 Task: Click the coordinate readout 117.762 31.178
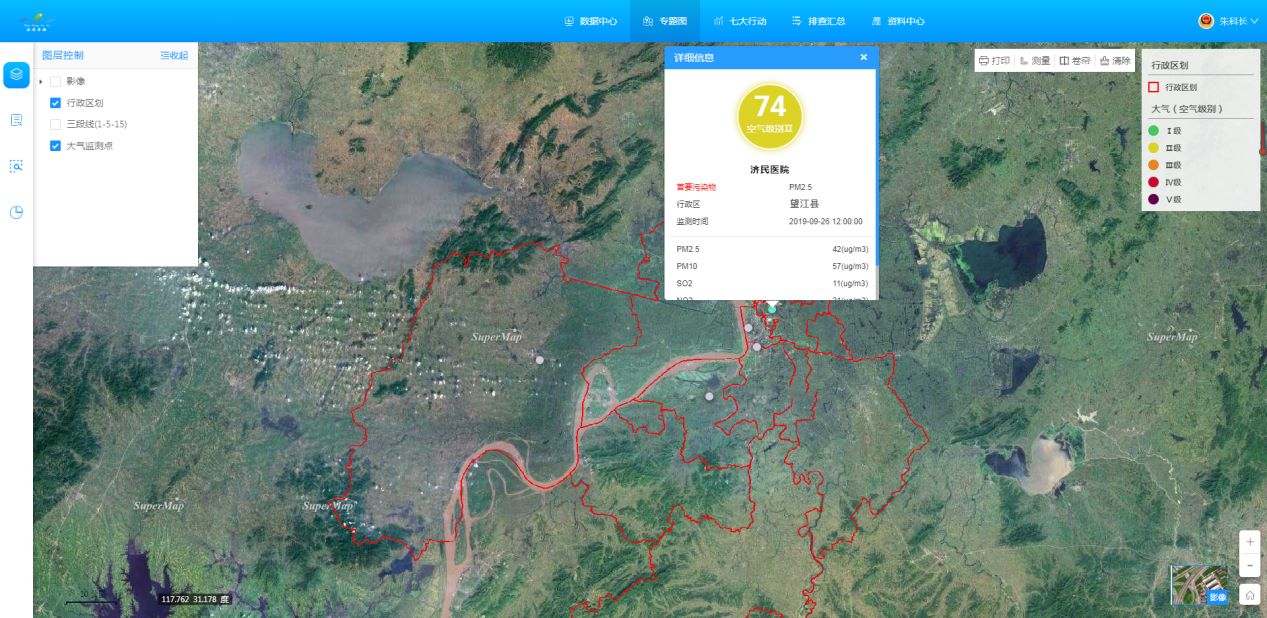pos(195,599)
